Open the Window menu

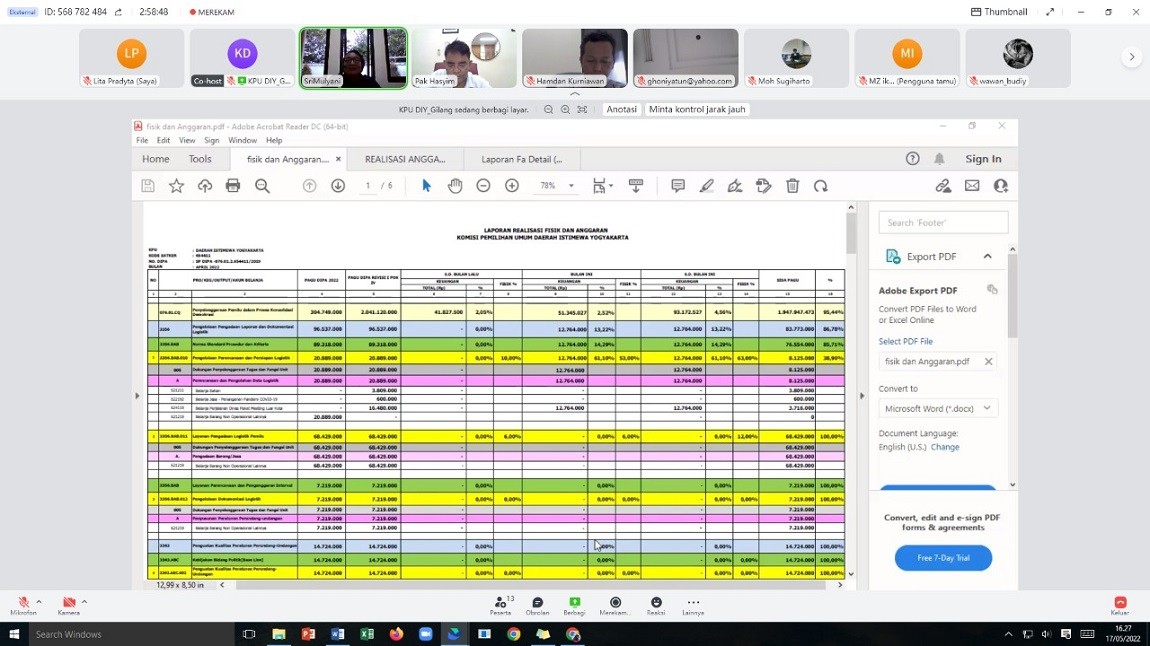[242, 141]
